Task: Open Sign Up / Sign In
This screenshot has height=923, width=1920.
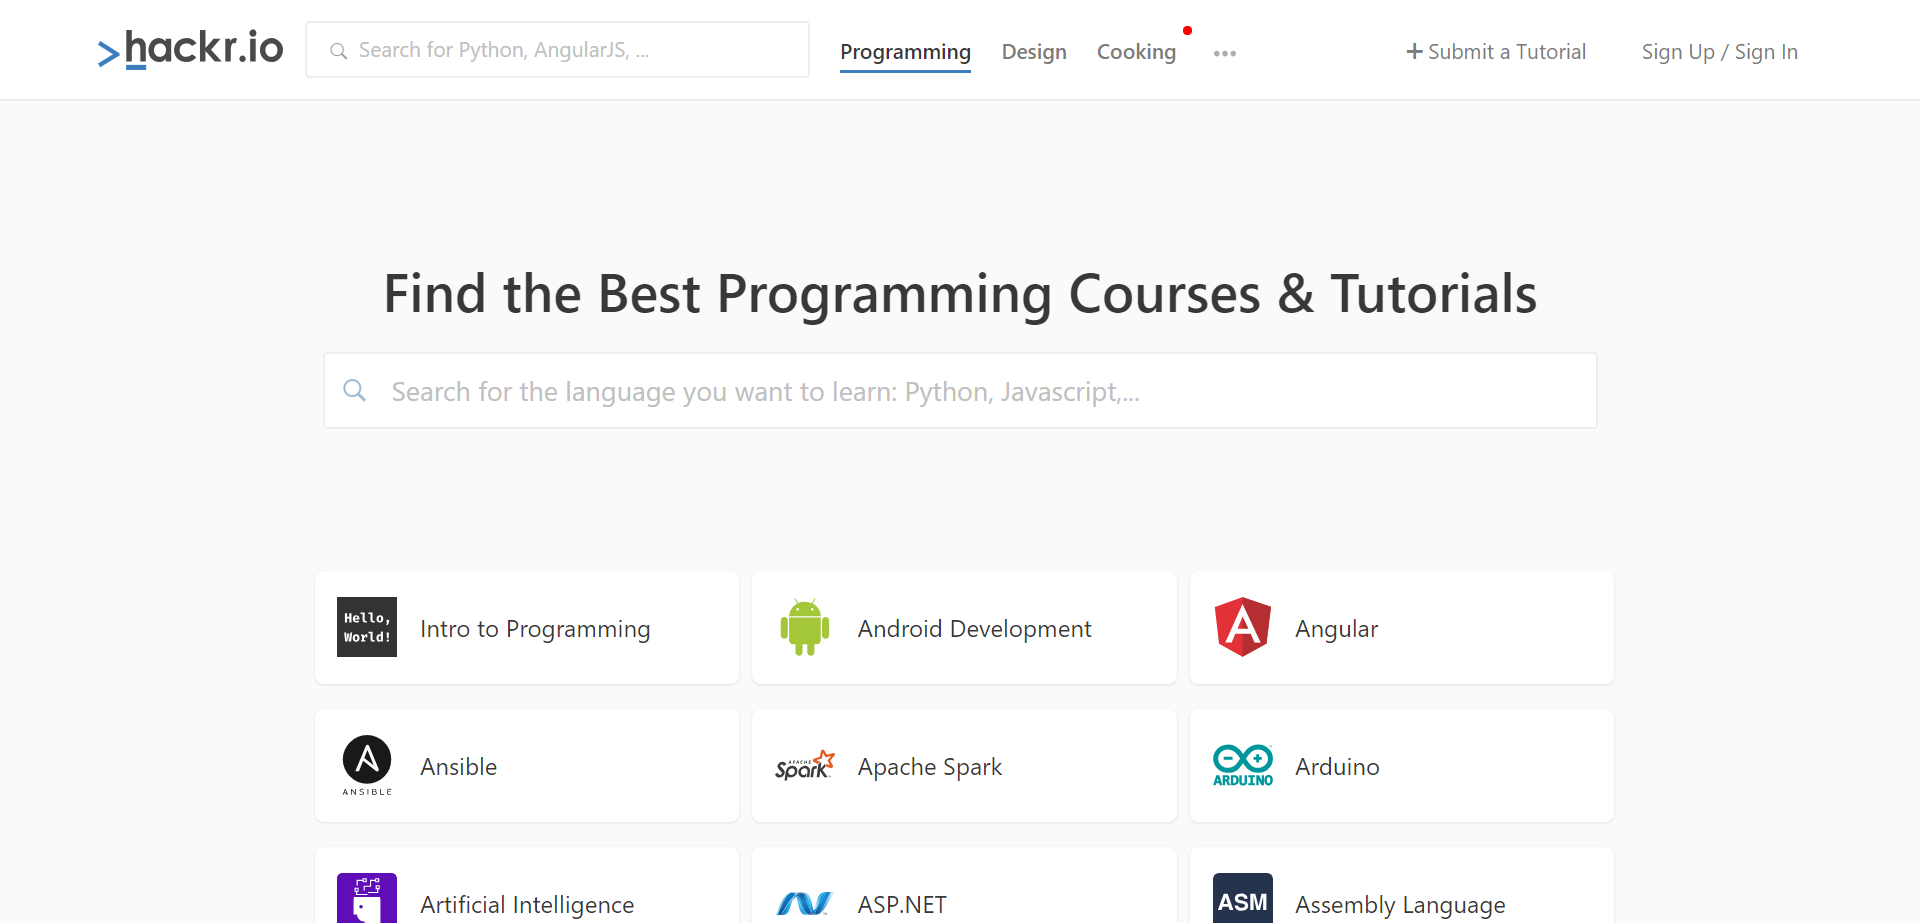Action: point(1719,51)
